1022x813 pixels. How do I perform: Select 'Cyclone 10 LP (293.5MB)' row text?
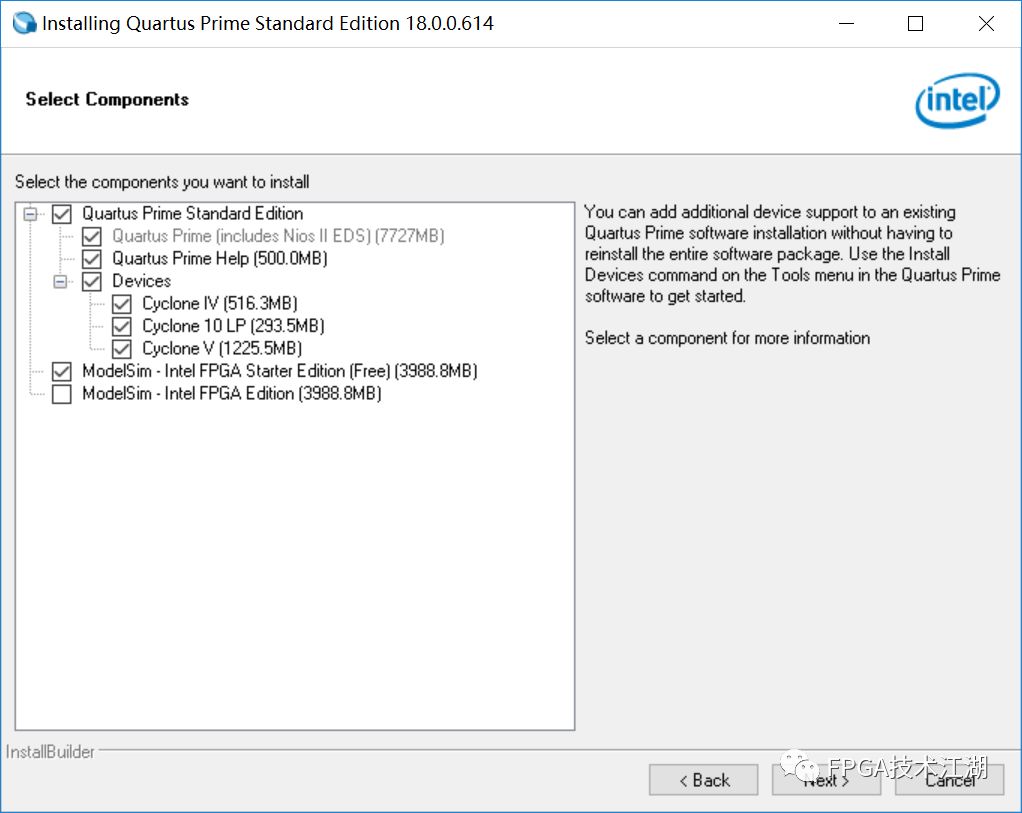[x=233, y=326]
